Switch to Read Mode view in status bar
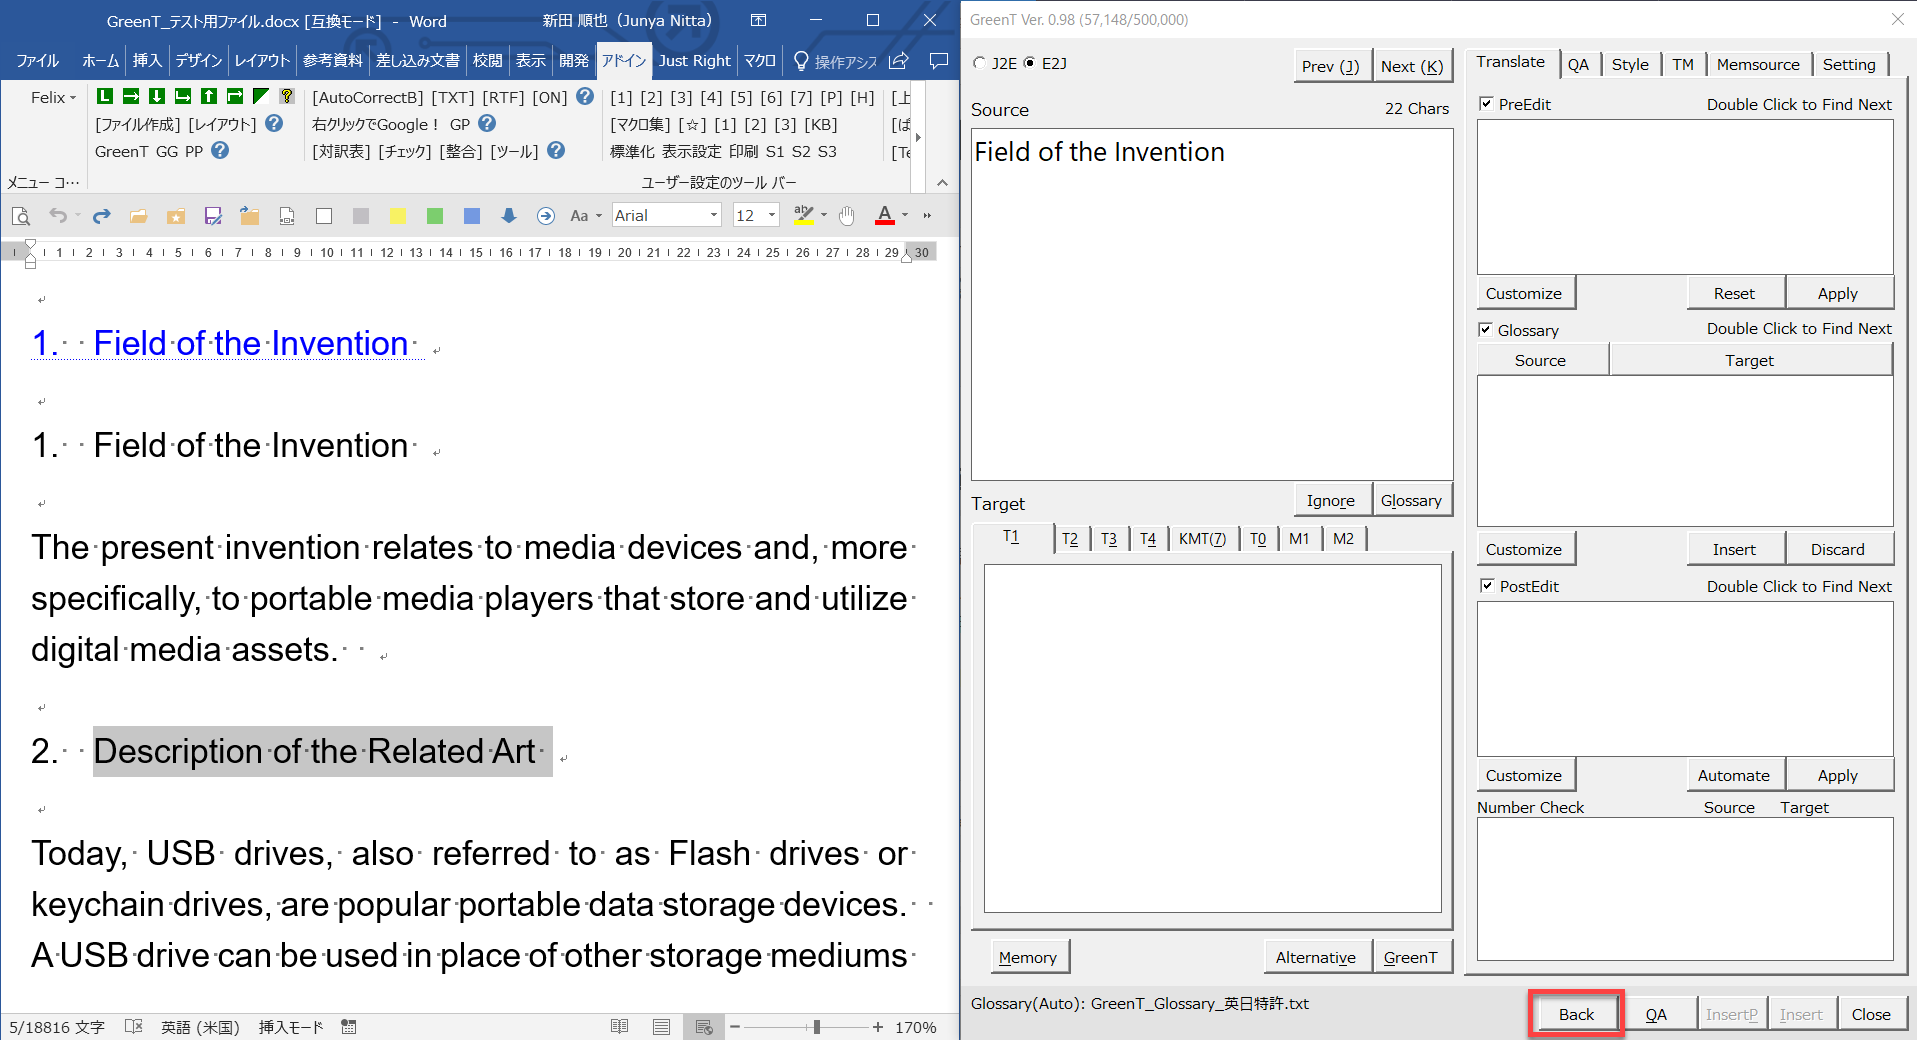 pyautogui.click(x=620, y=1027)
